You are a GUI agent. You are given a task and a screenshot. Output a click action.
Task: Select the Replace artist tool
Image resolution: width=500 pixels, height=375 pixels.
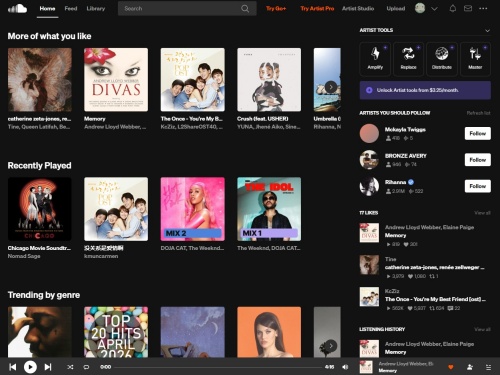(408, 59)
